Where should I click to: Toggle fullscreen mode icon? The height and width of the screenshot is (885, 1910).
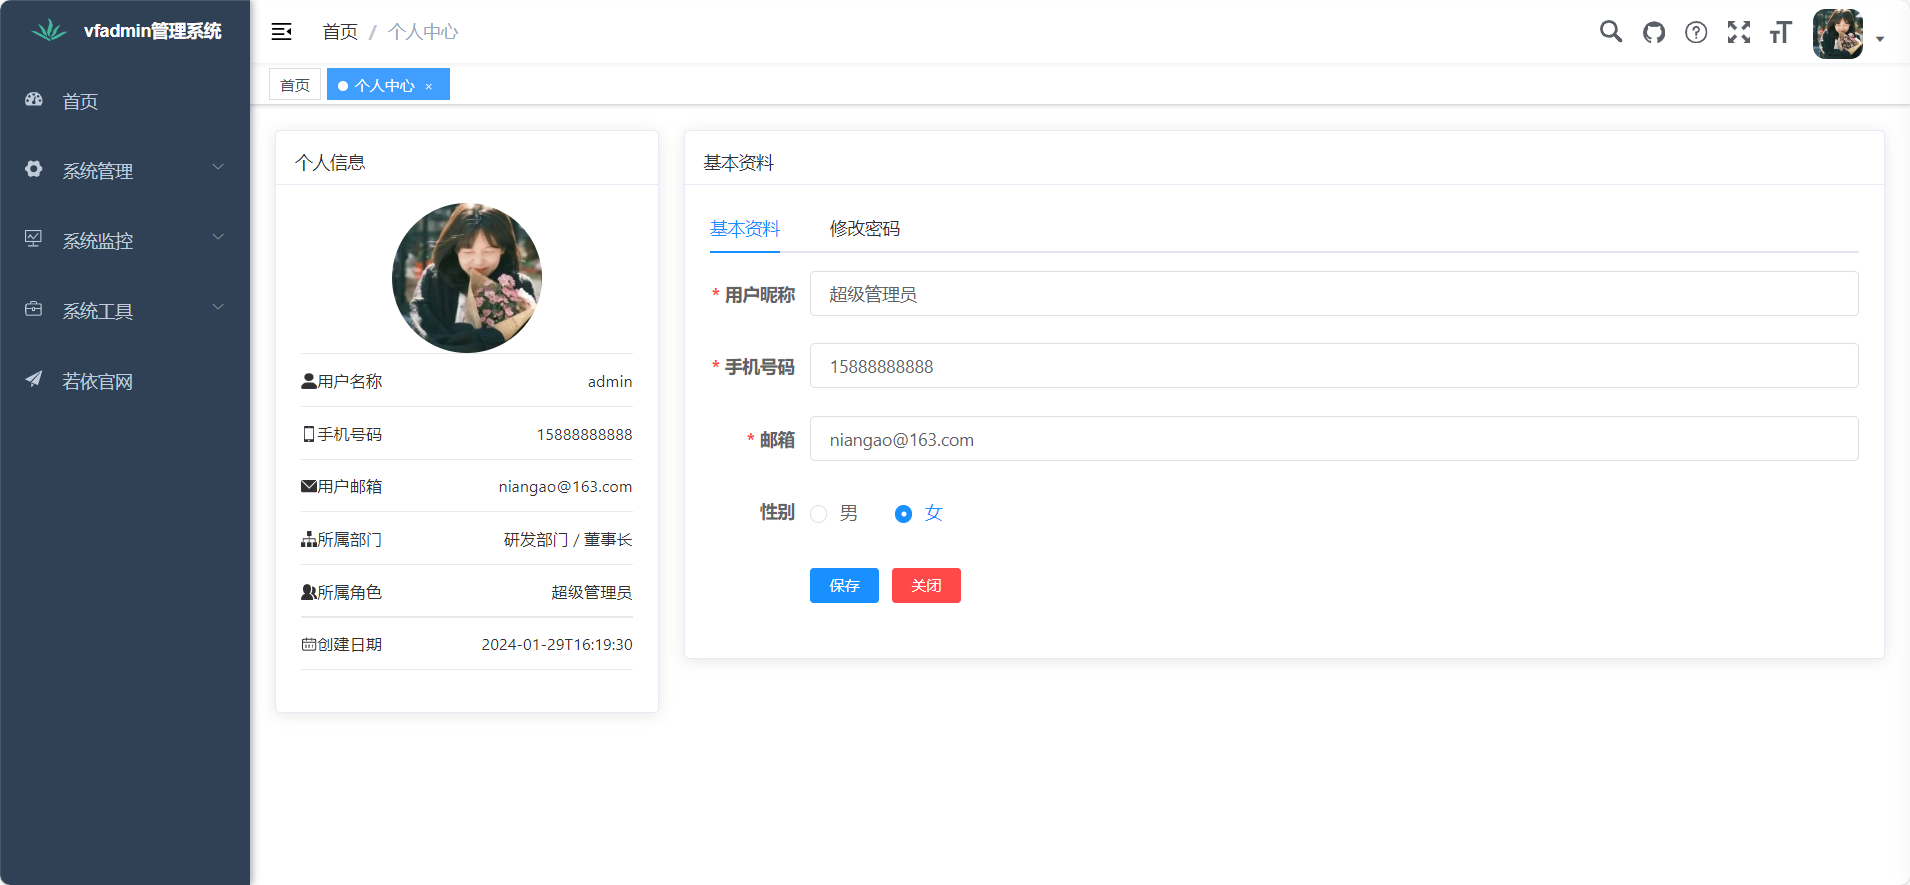(1739, 32)
